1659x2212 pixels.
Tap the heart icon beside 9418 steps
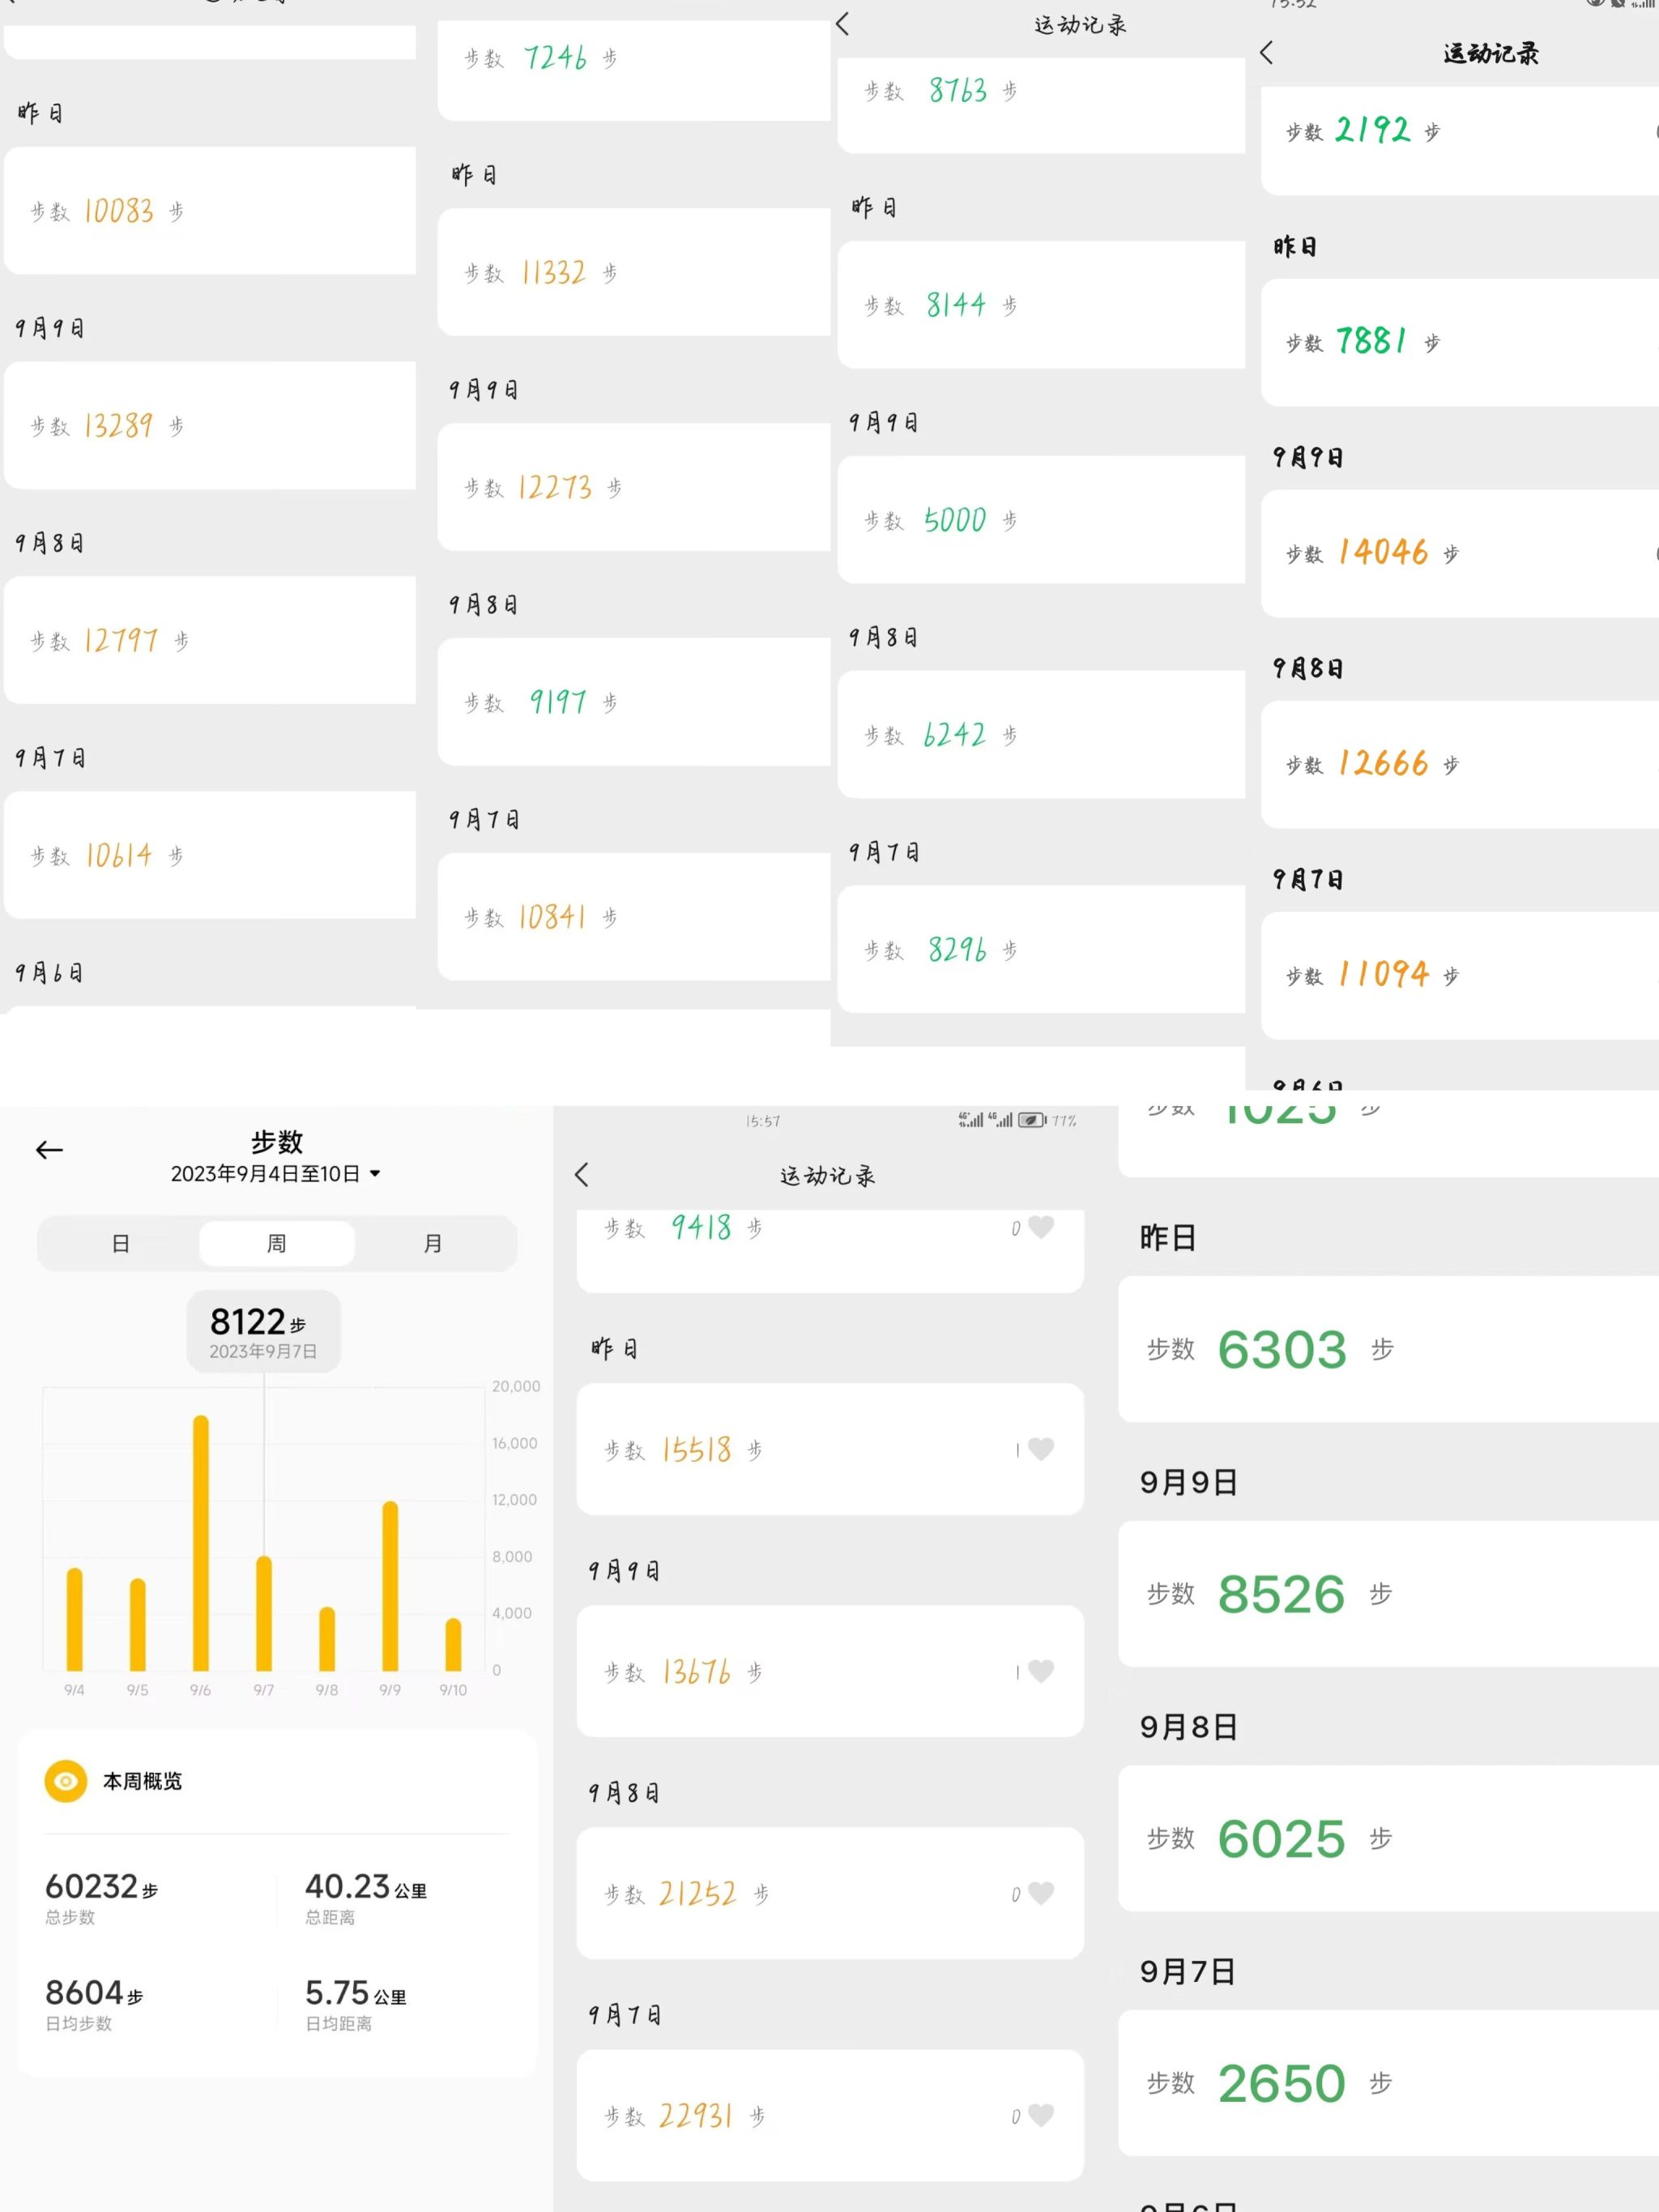[1041, 1227]
